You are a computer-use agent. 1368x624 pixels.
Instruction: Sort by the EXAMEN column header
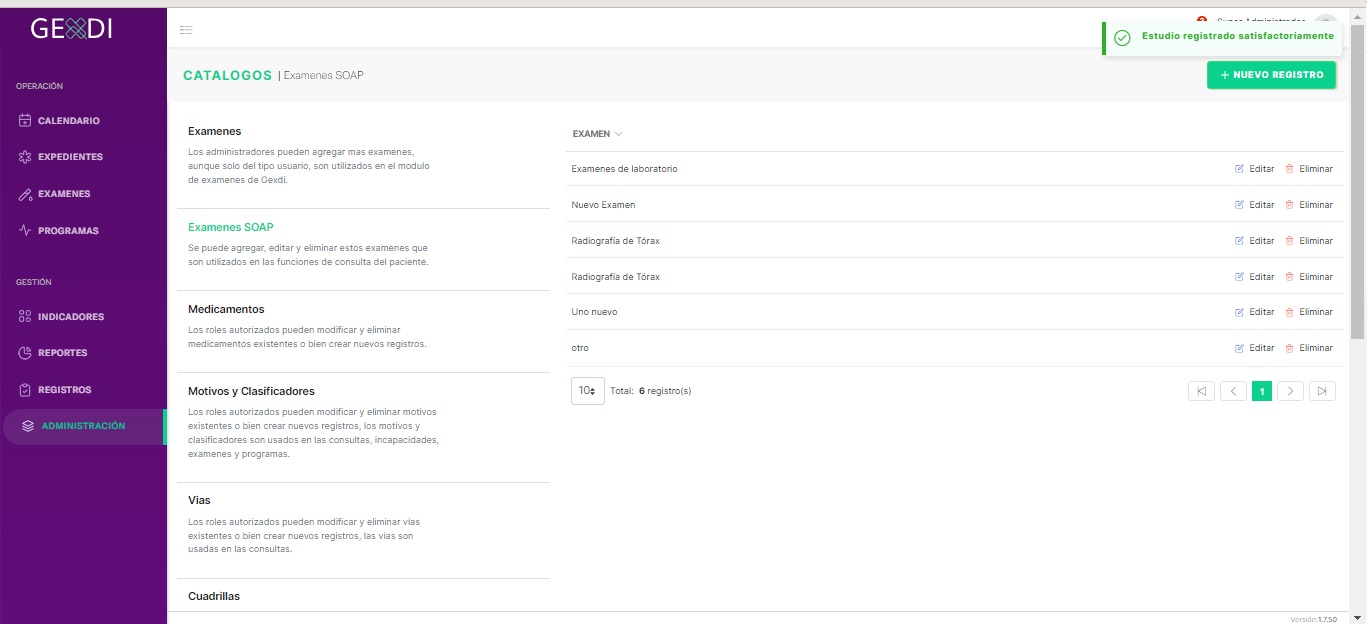597,134
